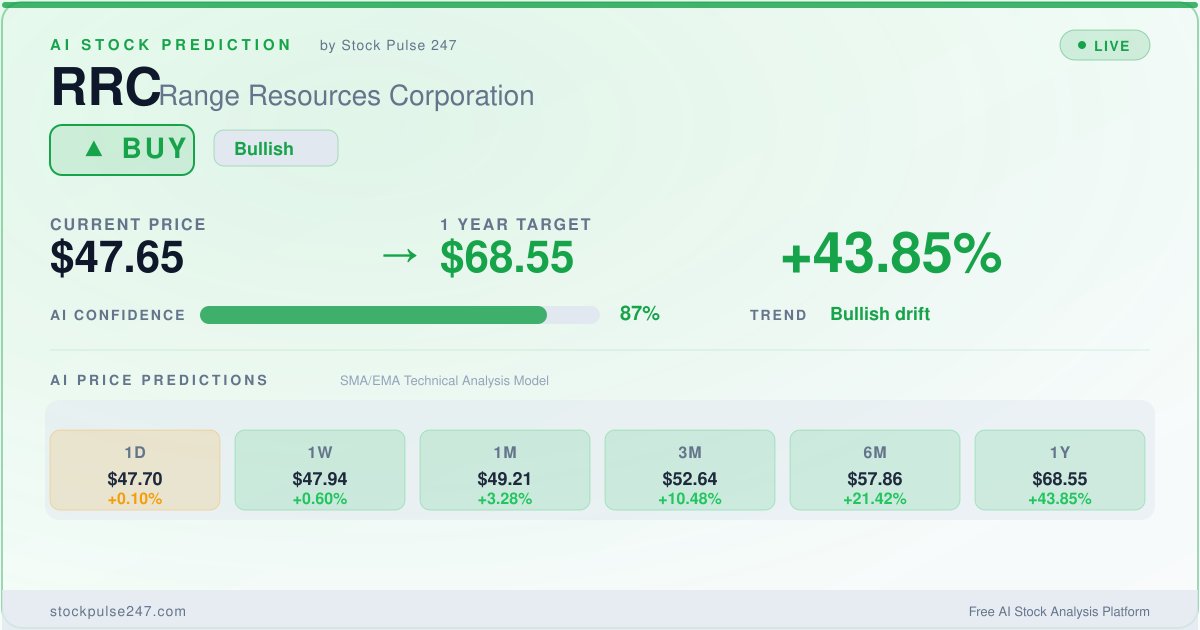Select the 1Y prediction card
Screen dimensions: 1200x630
[x=1060, y=470]
